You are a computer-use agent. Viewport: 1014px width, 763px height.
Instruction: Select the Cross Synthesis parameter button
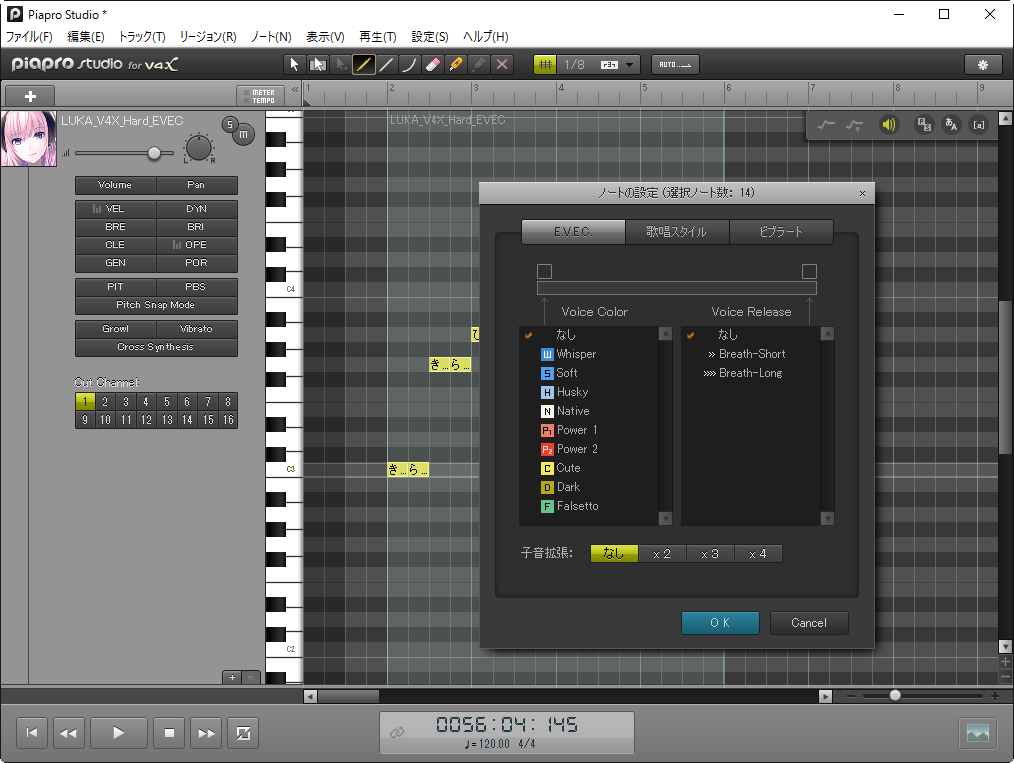coord(156,347)
